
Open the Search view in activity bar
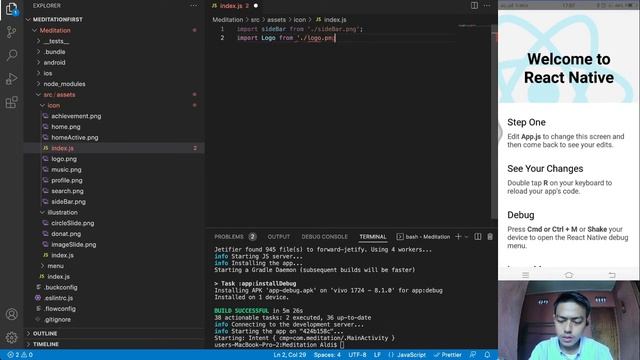coord(11,55)
